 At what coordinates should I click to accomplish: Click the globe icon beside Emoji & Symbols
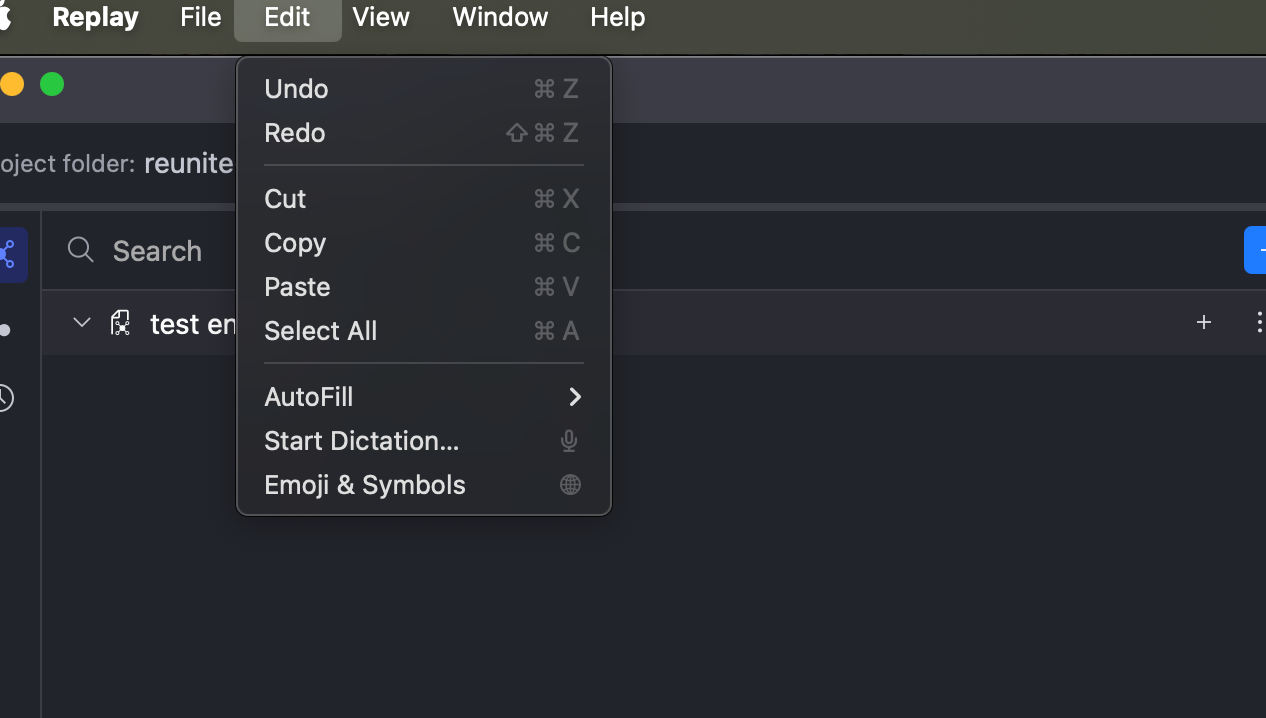coord(570,485)
